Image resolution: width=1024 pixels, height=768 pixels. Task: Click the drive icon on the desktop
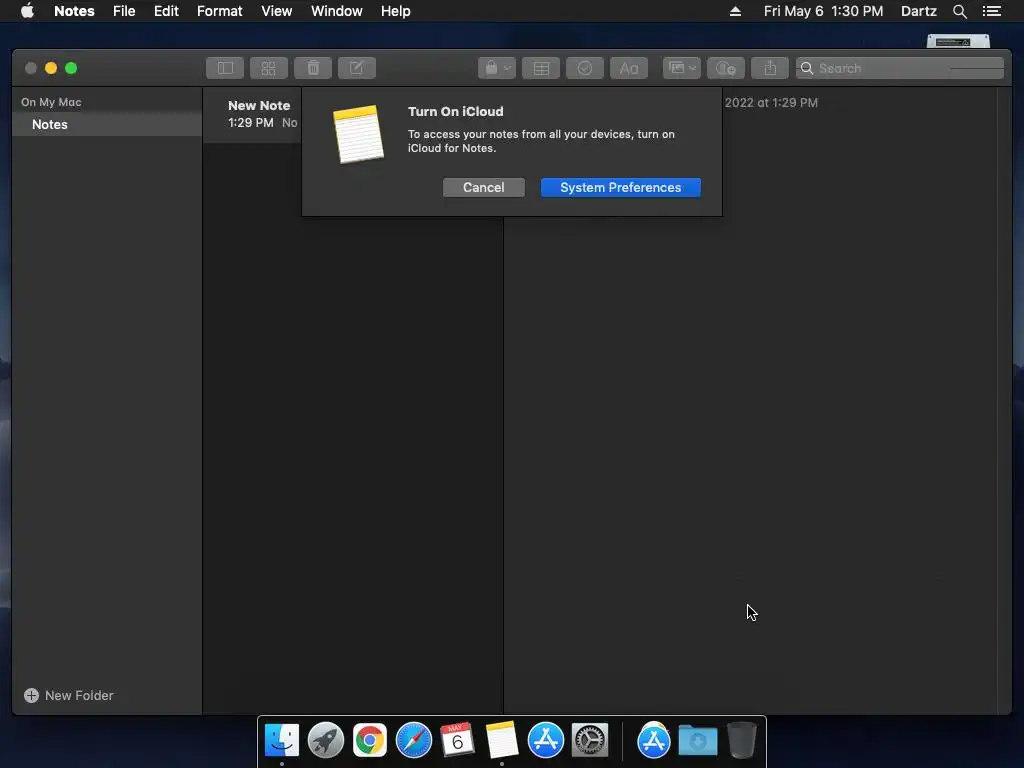click(958, 41)
